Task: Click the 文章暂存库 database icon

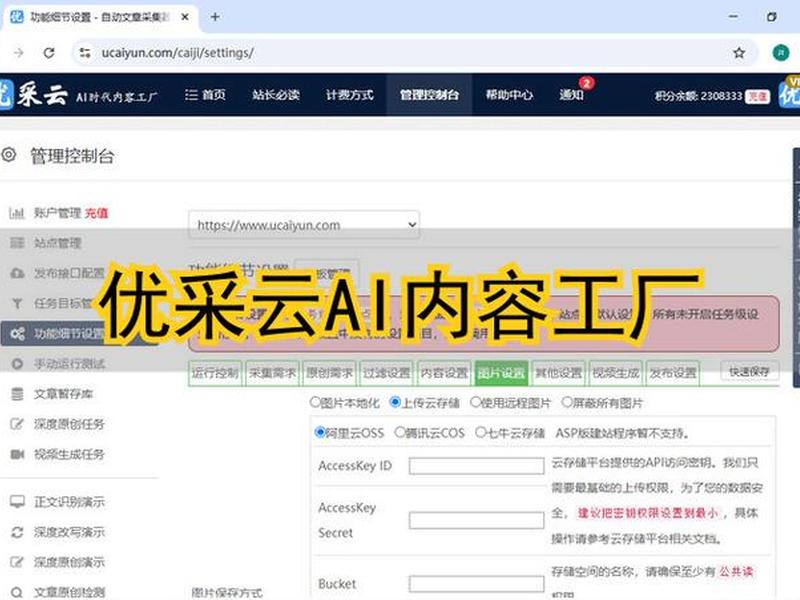Action: click(17, 394)
